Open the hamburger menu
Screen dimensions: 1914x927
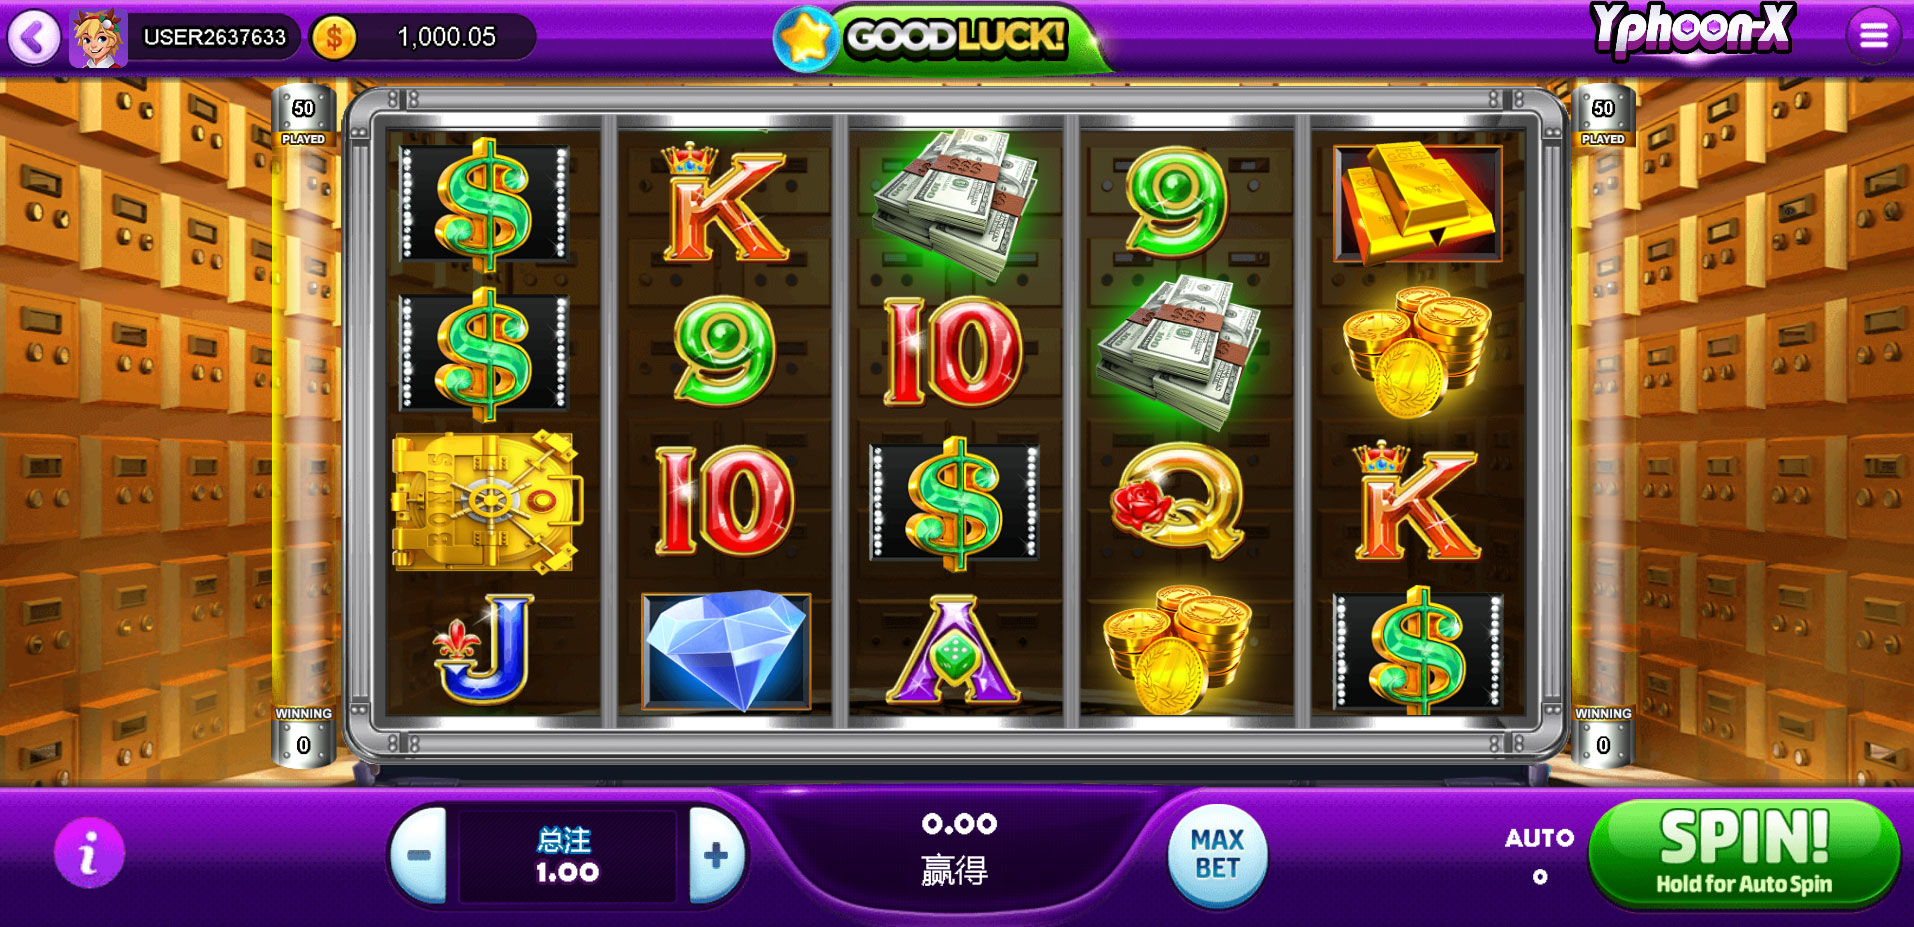pyautogui.click(x=1873, y=36)
